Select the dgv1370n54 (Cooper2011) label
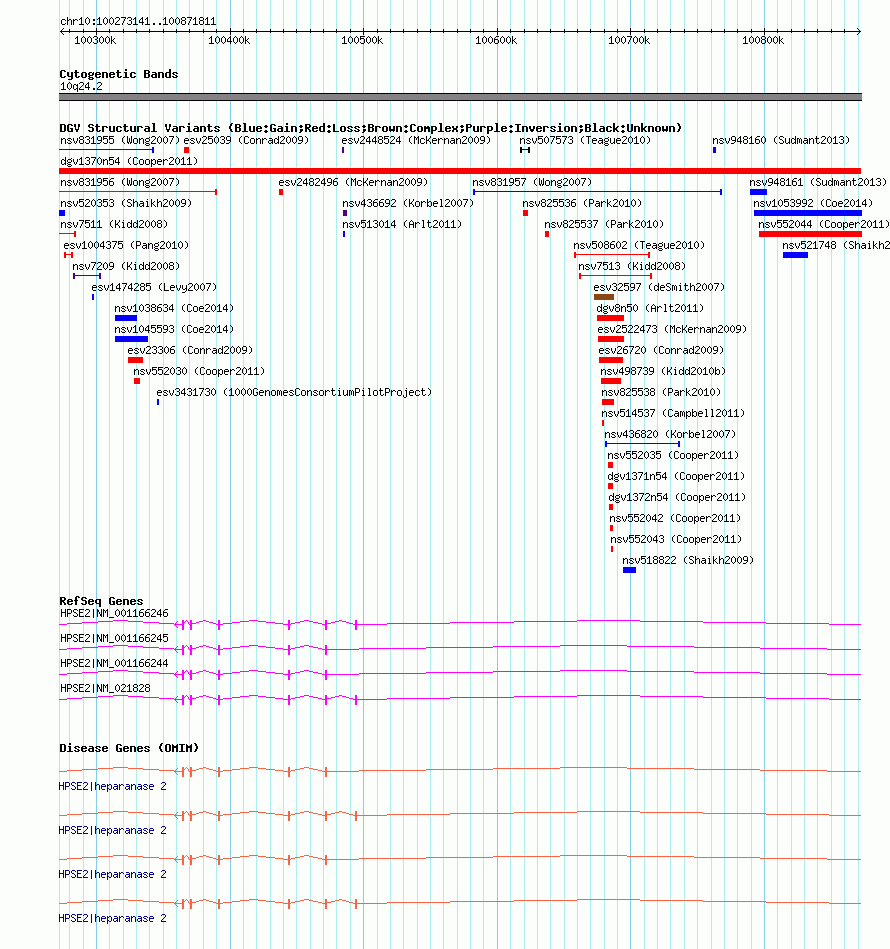The width and height of the screenshot is (890, 949). point(129,162)
